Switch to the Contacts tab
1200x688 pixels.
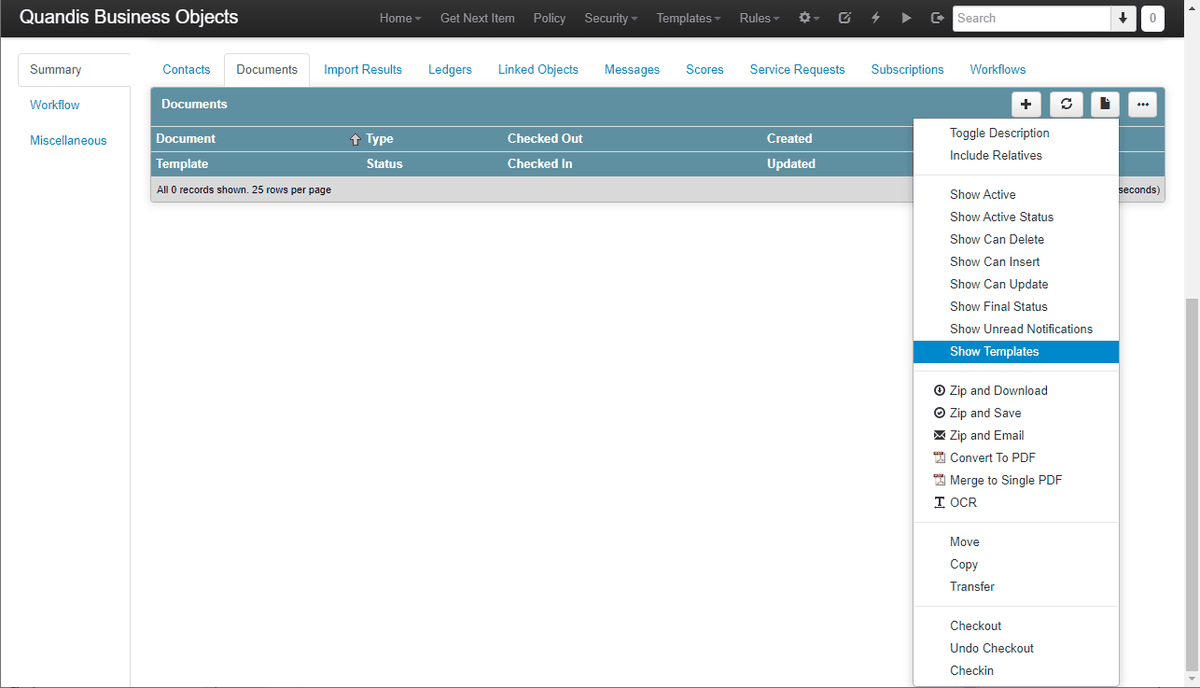point(186,69)
